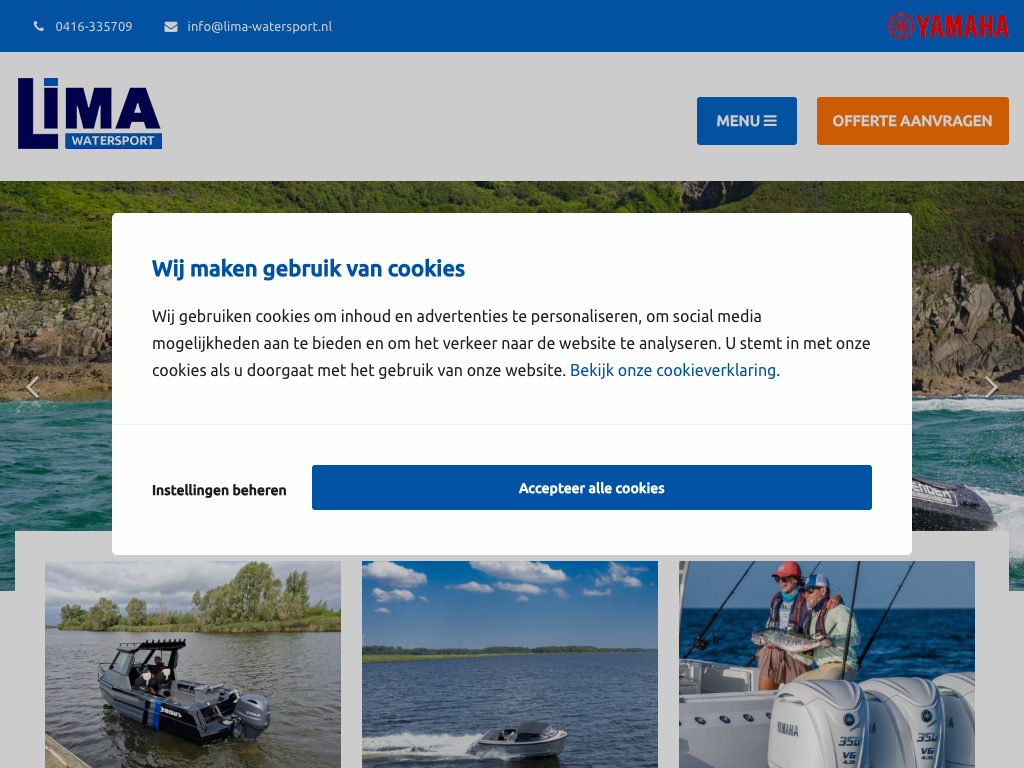Click OFFERTE AANVRAGEN orange button
The width and height of the screenshot is (1024, 768).
tap(912, 121)
